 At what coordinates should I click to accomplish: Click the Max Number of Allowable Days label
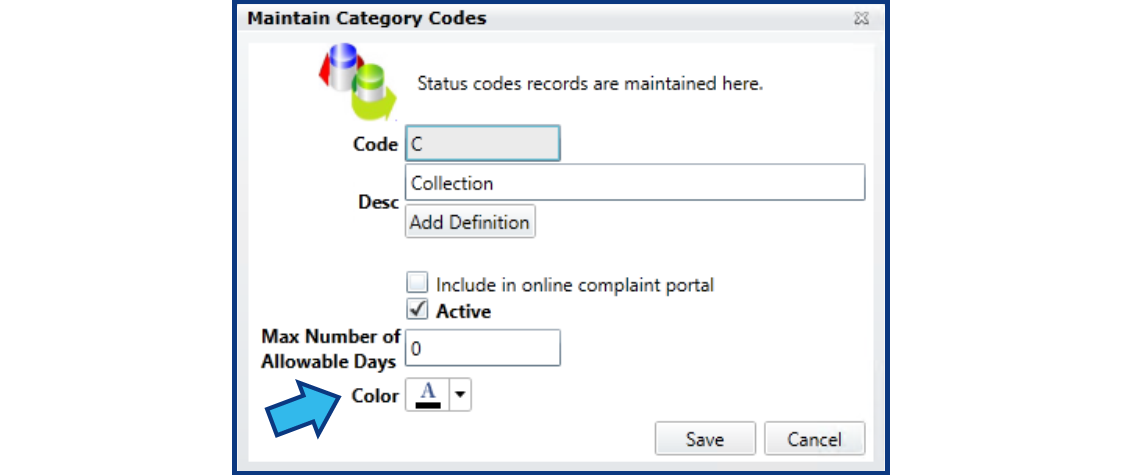(330, 349)
